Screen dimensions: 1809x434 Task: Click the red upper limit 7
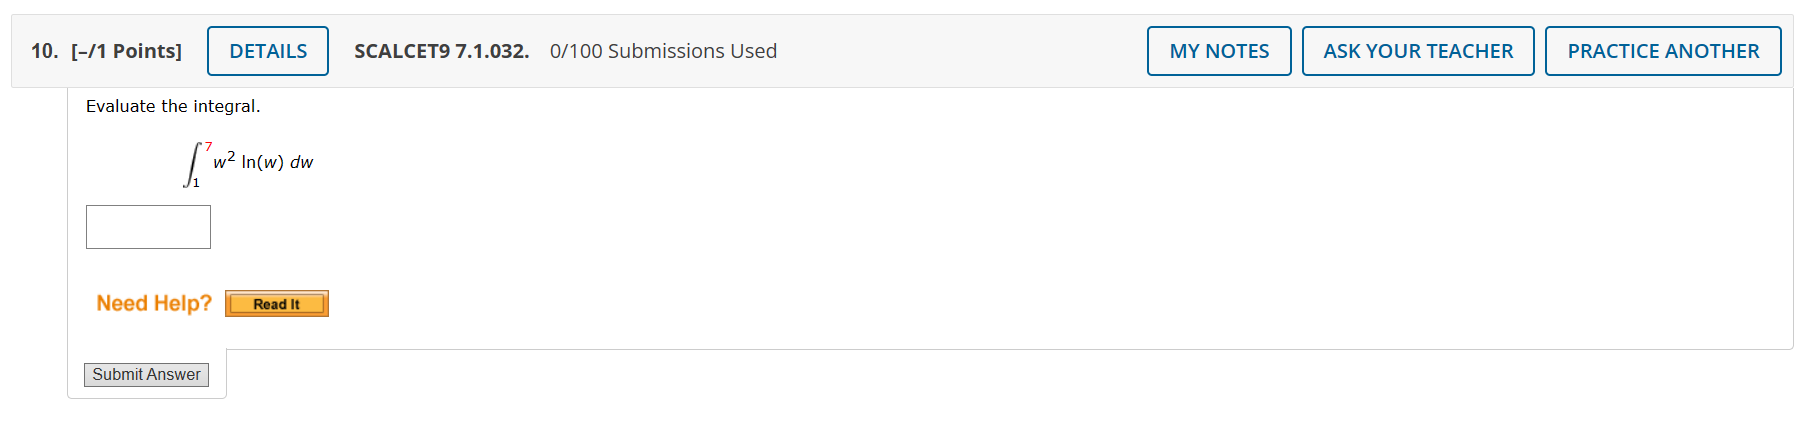(208, 146)
